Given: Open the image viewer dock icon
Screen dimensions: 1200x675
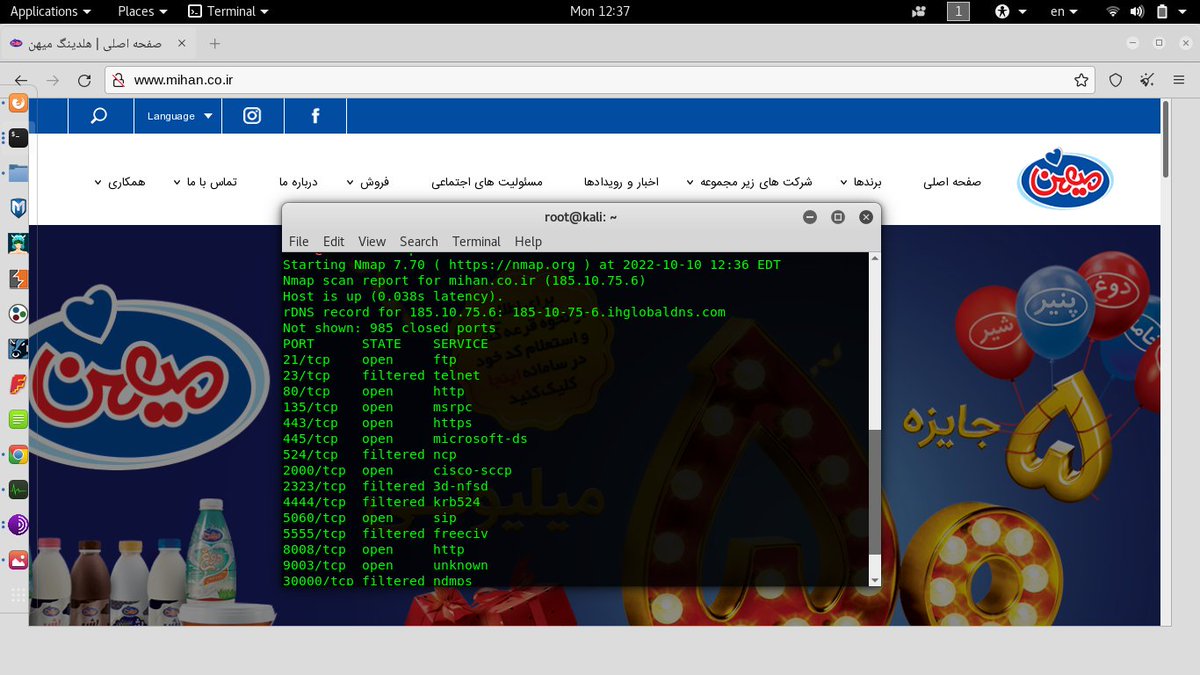Looking at the screenshot, I should point(17,560).
